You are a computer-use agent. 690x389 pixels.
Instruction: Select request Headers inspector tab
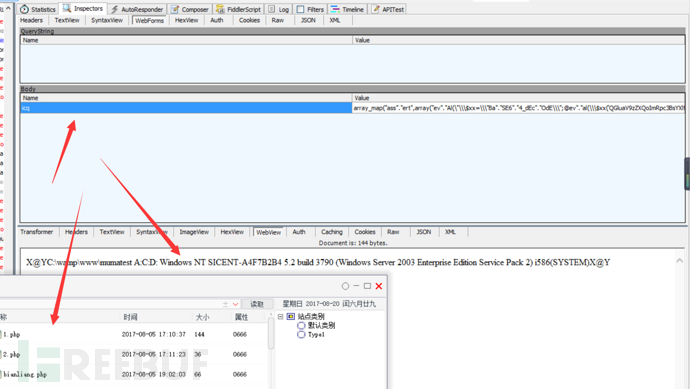(x=31, y=20)
